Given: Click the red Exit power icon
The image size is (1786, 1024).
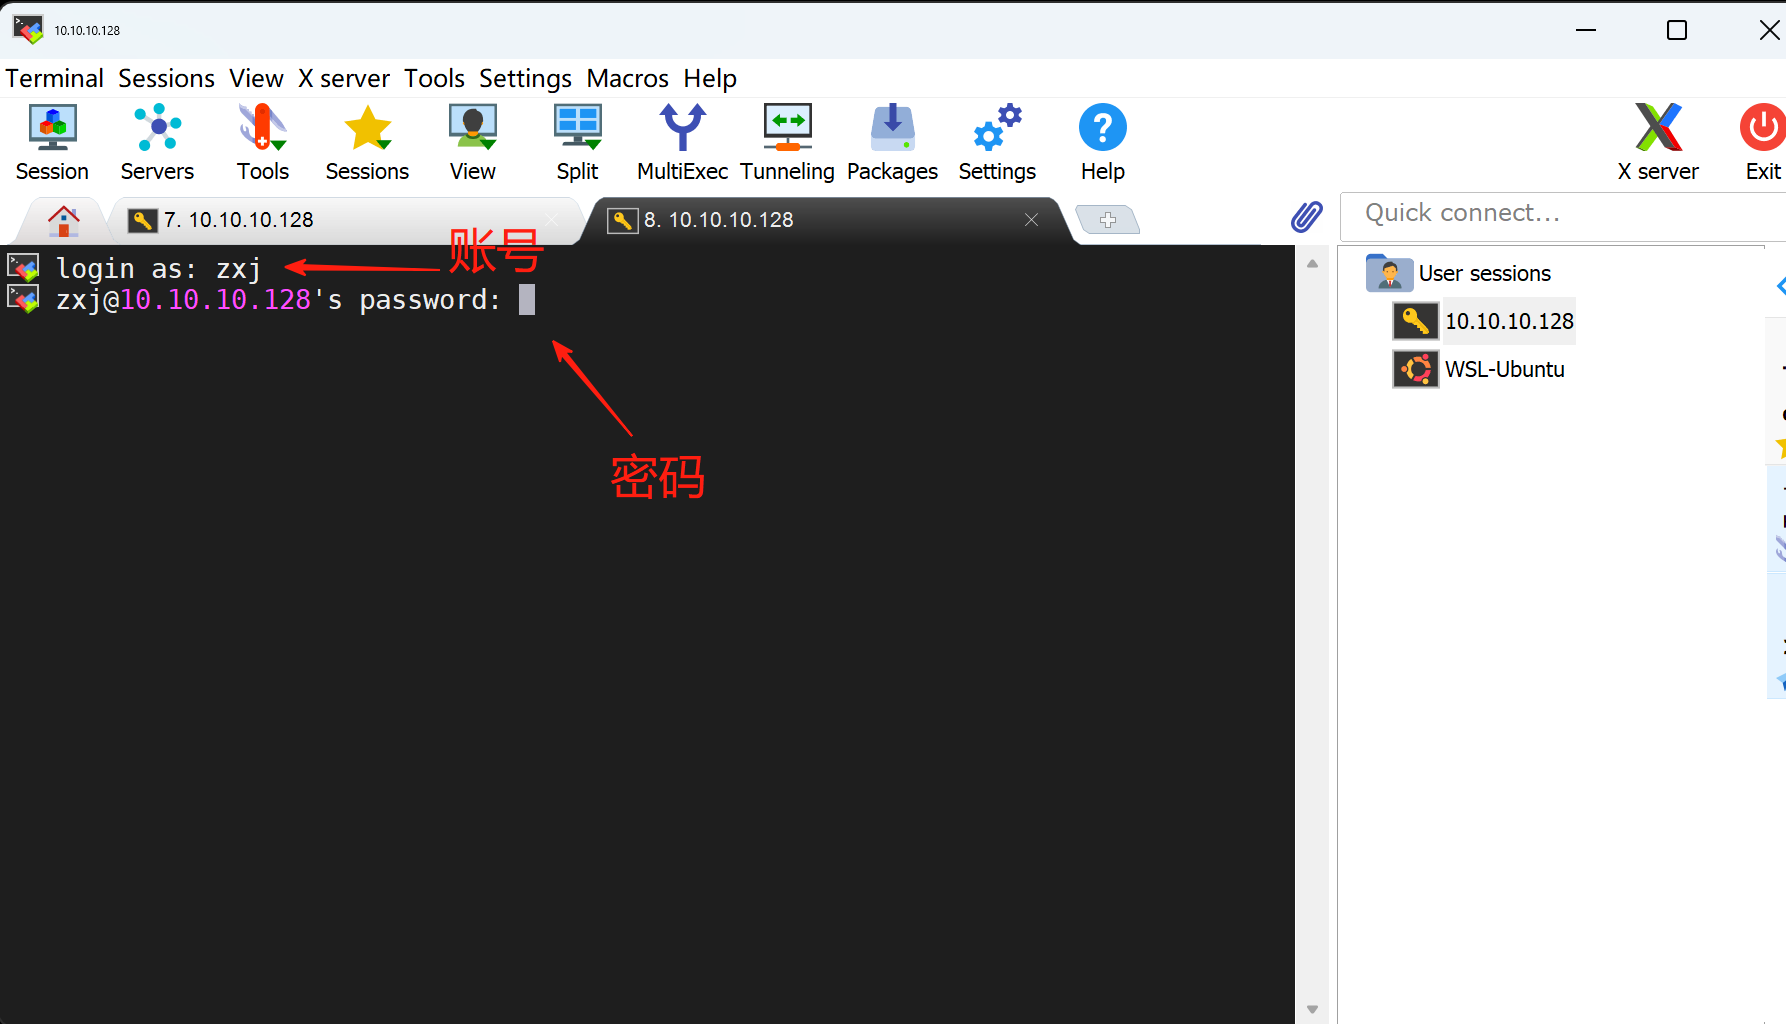Looking at the screenshot, I should point(1762,127).
